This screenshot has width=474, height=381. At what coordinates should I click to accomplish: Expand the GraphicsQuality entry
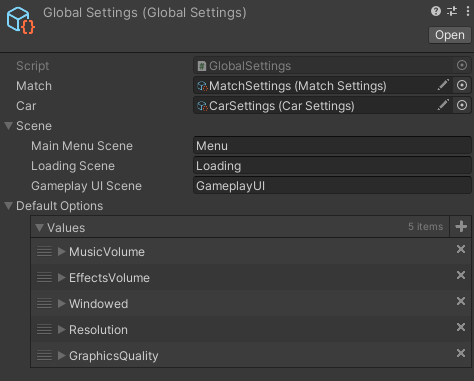point(61,355)
